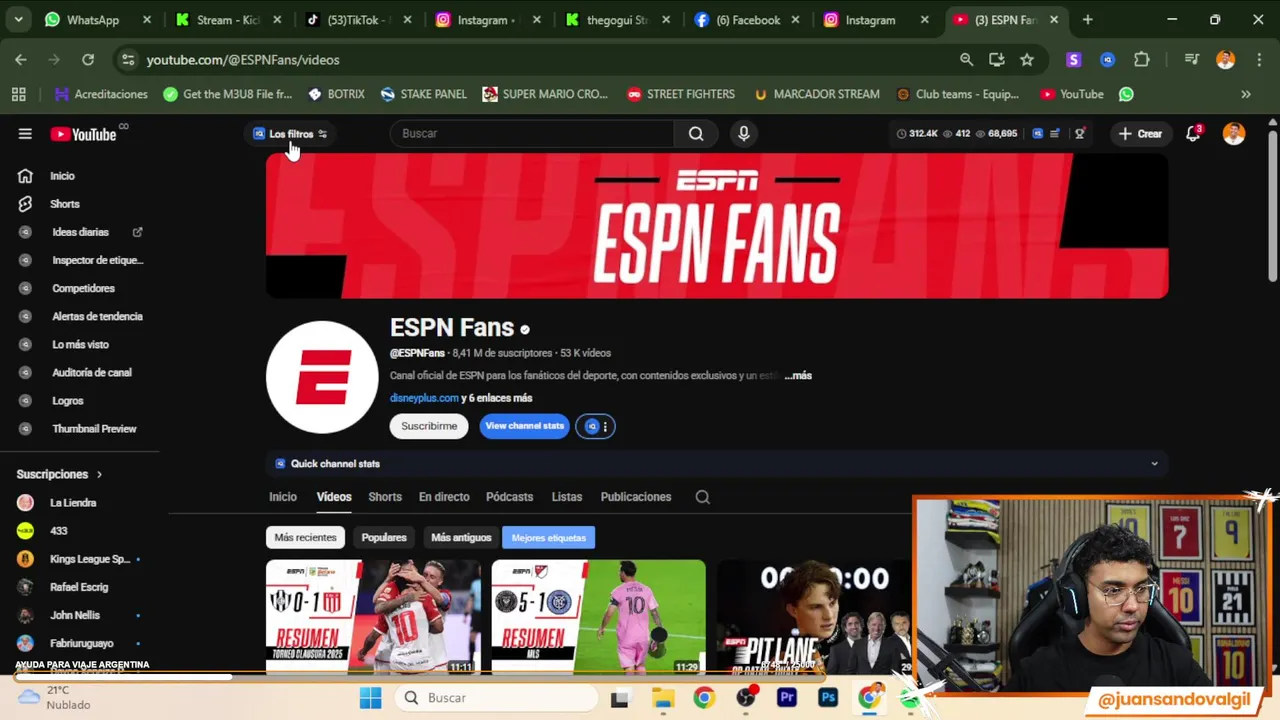Click the install app icon in the address bar

tap(997, 60)
